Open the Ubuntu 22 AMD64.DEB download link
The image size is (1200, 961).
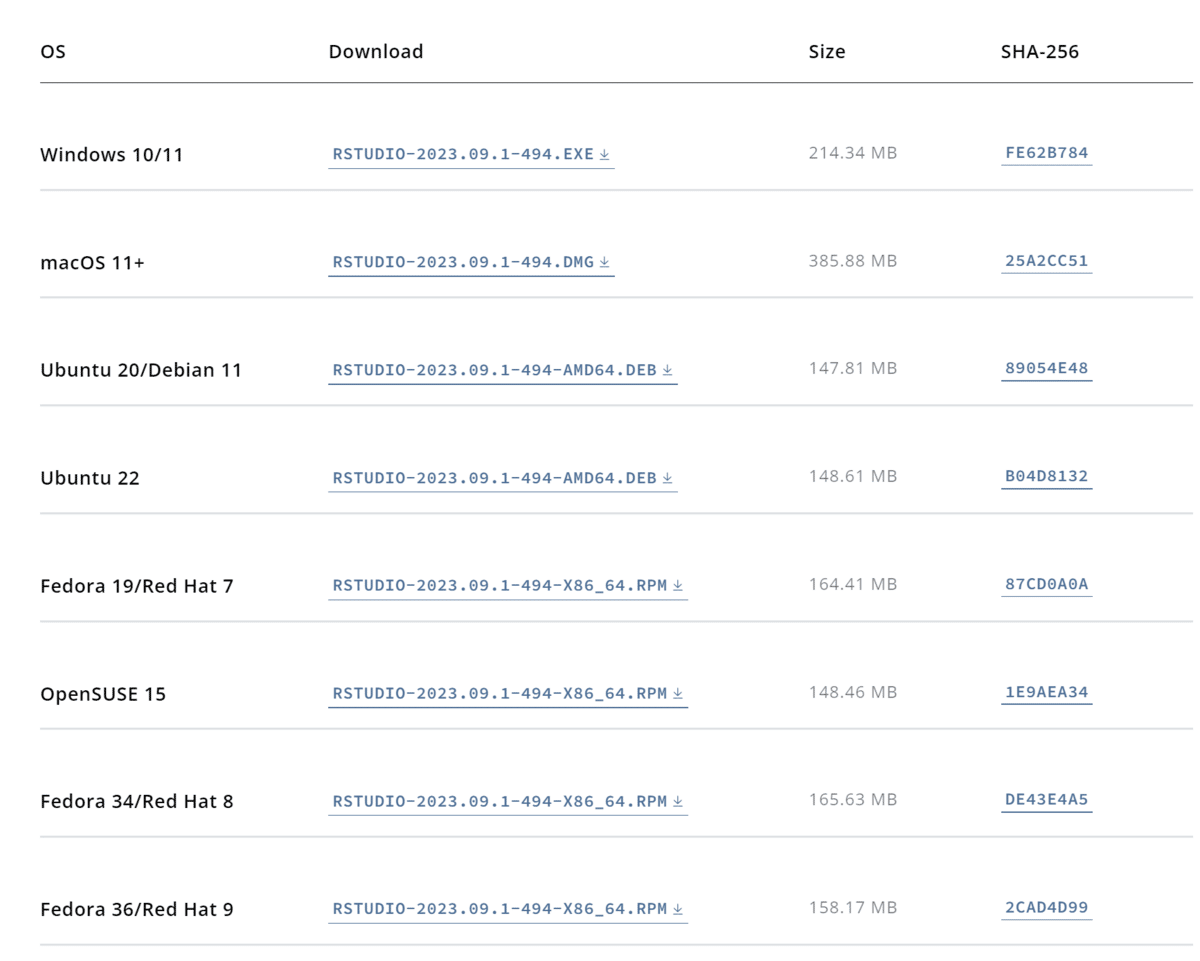click(494, 479)
